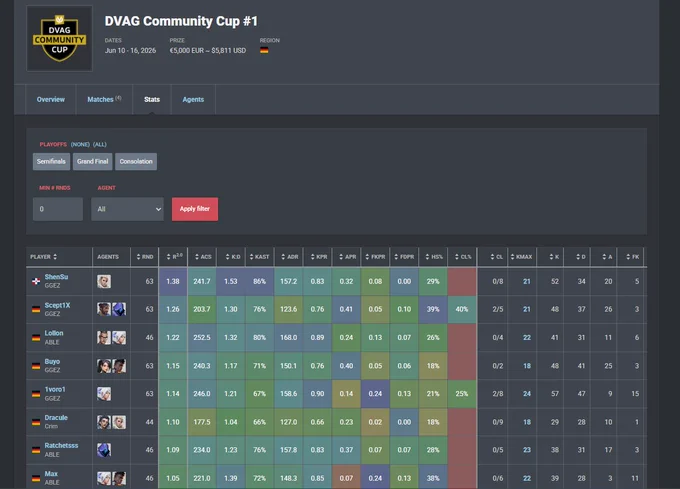Click 1voro1's KMAX value 24
The width and height of the screenshot is (680, 489).
(x=526, y=394)
